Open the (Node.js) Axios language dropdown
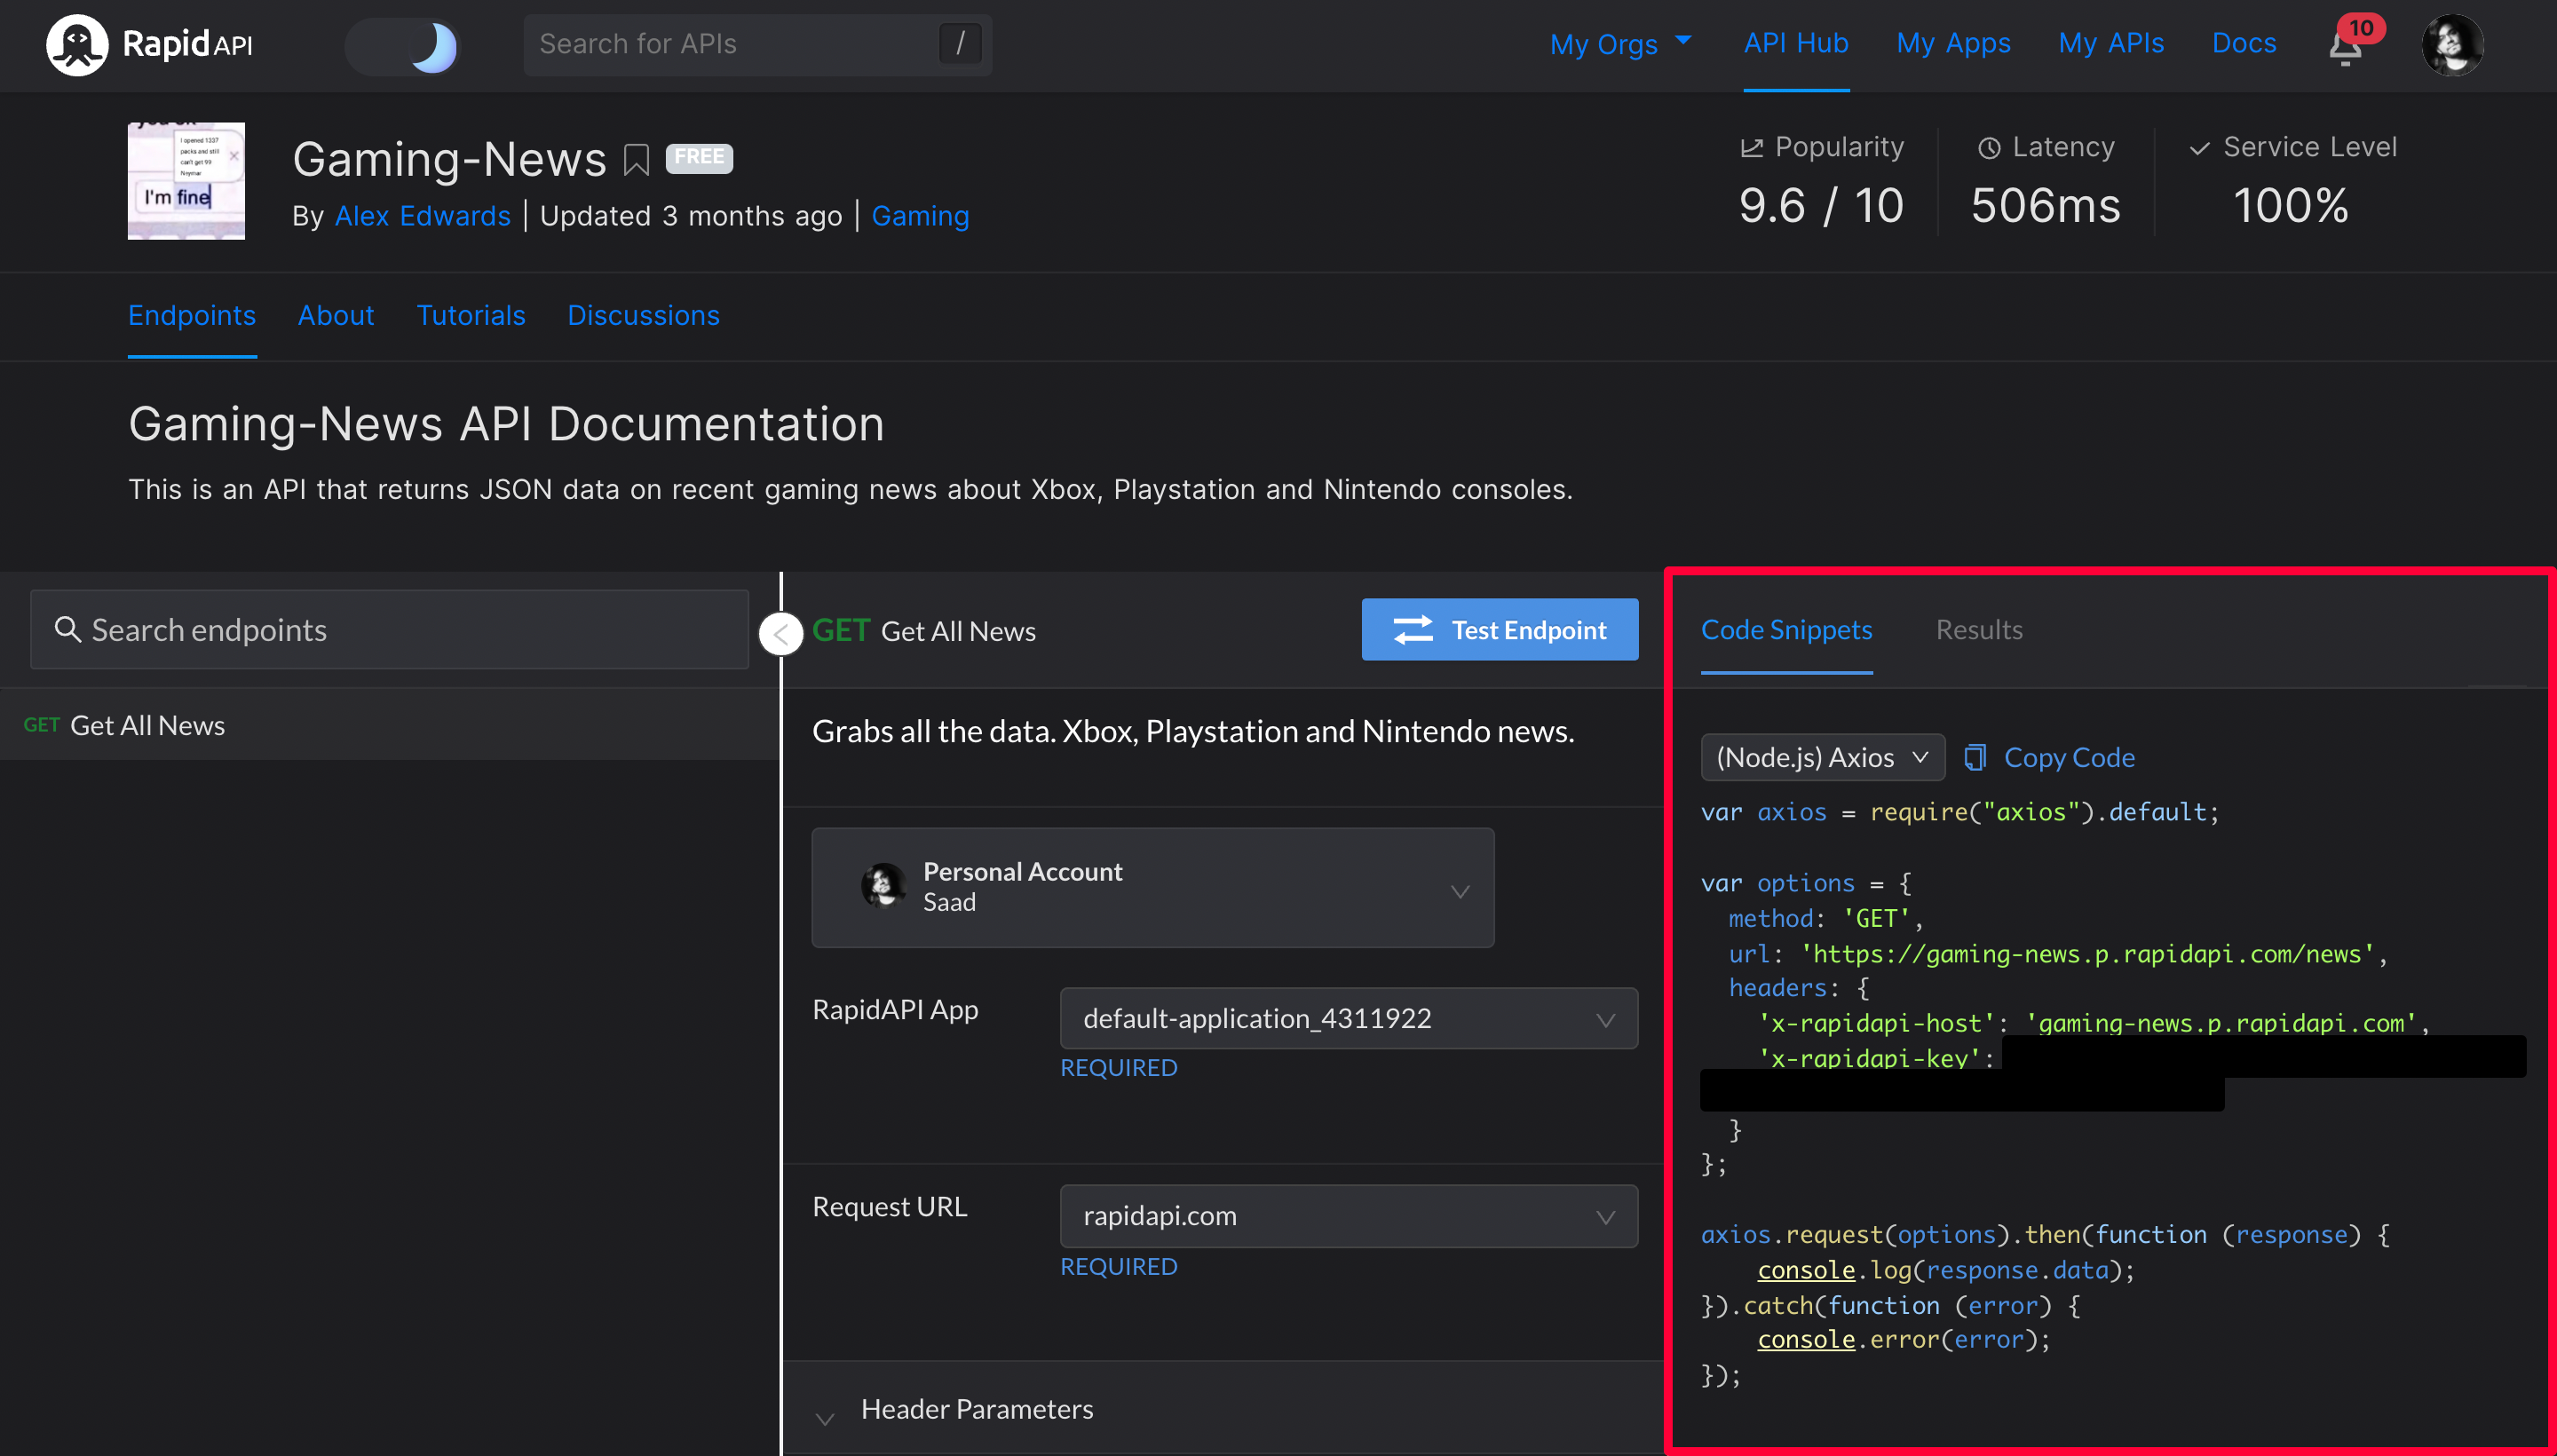 coord(1821,757)
